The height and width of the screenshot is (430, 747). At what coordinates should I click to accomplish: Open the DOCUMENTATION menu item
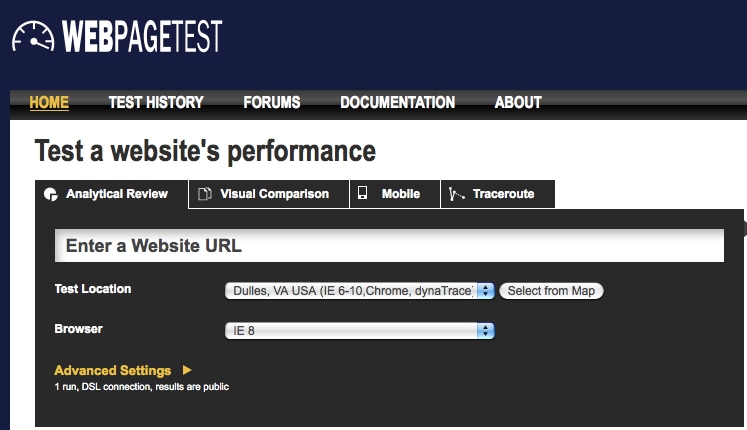click(398, 102)
